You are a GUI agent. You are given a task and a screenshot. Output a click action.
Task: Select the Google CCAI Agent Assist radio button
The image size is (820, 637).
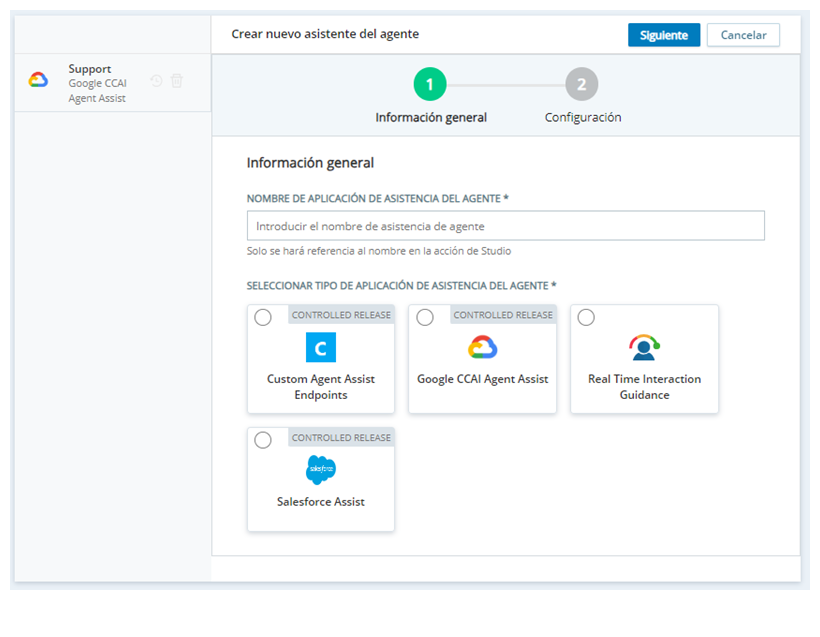[x=425, y=317]
